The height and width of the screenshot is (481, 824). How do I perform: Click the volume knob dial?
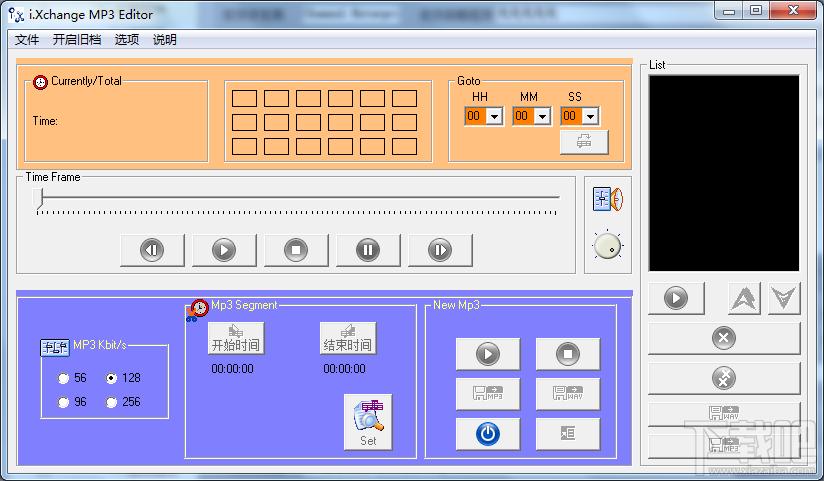click(x=607, y=245)
